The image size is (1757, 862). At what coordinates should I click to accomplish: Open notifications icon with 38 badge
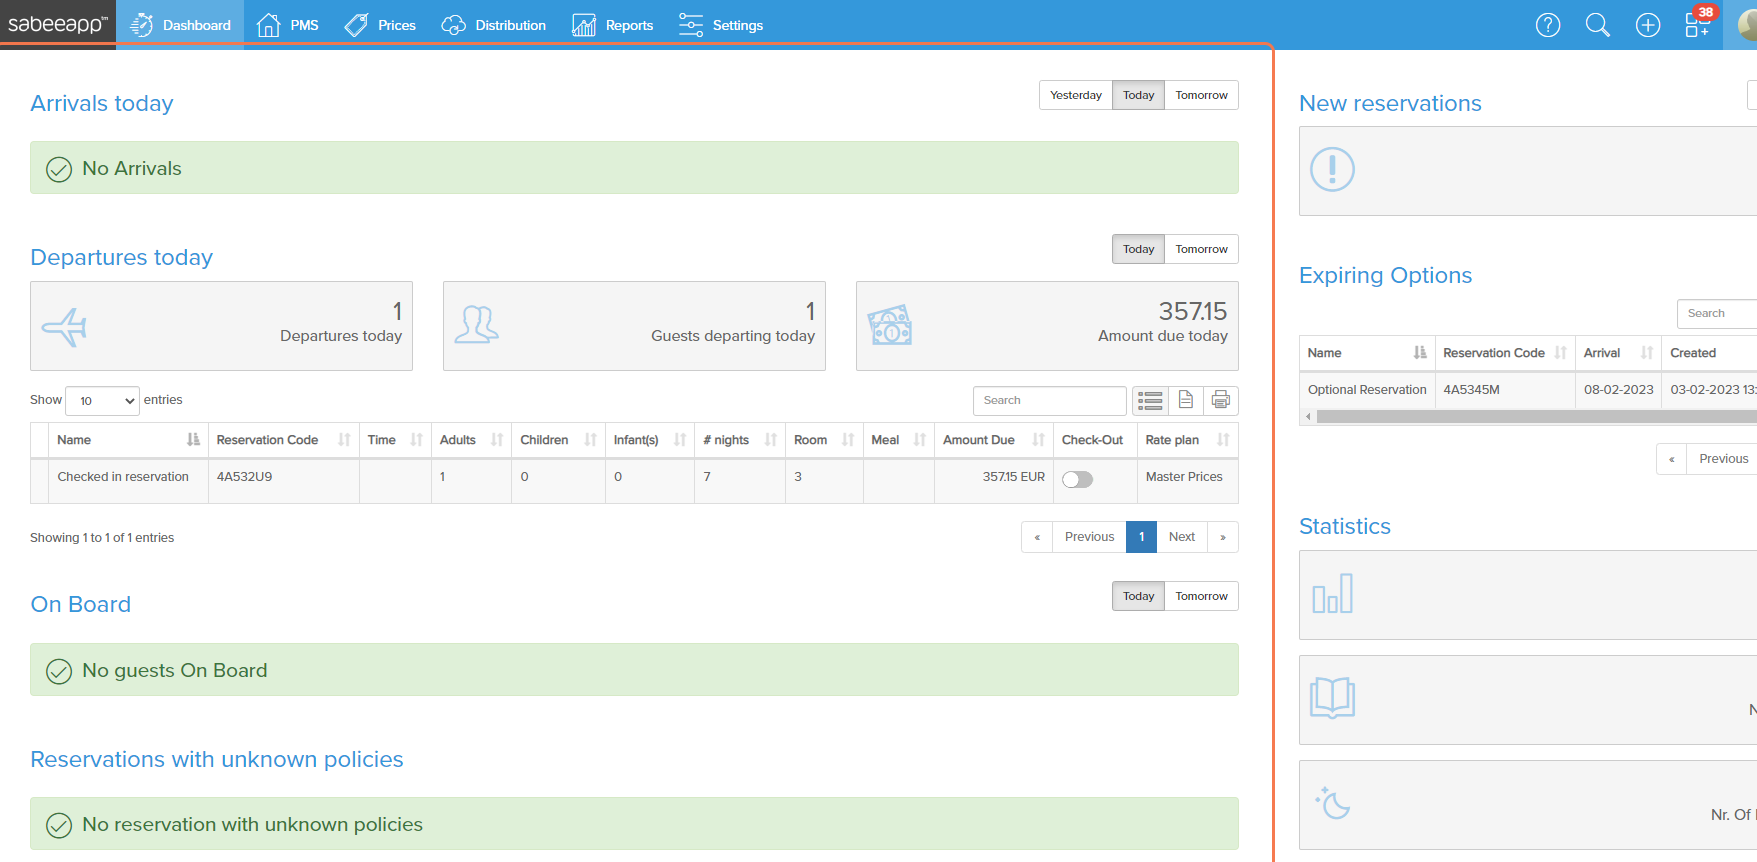point(1698,23)
